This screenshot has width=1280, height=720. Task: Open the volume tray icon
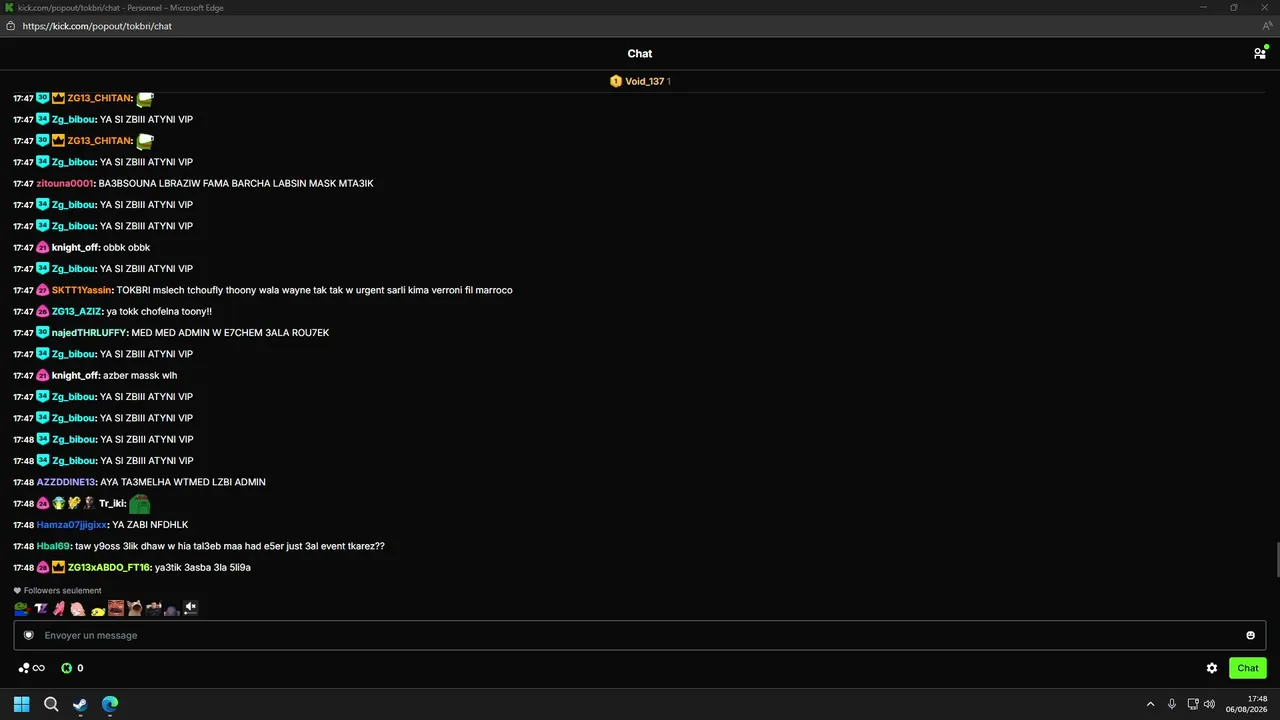(x=1210, y=704)
